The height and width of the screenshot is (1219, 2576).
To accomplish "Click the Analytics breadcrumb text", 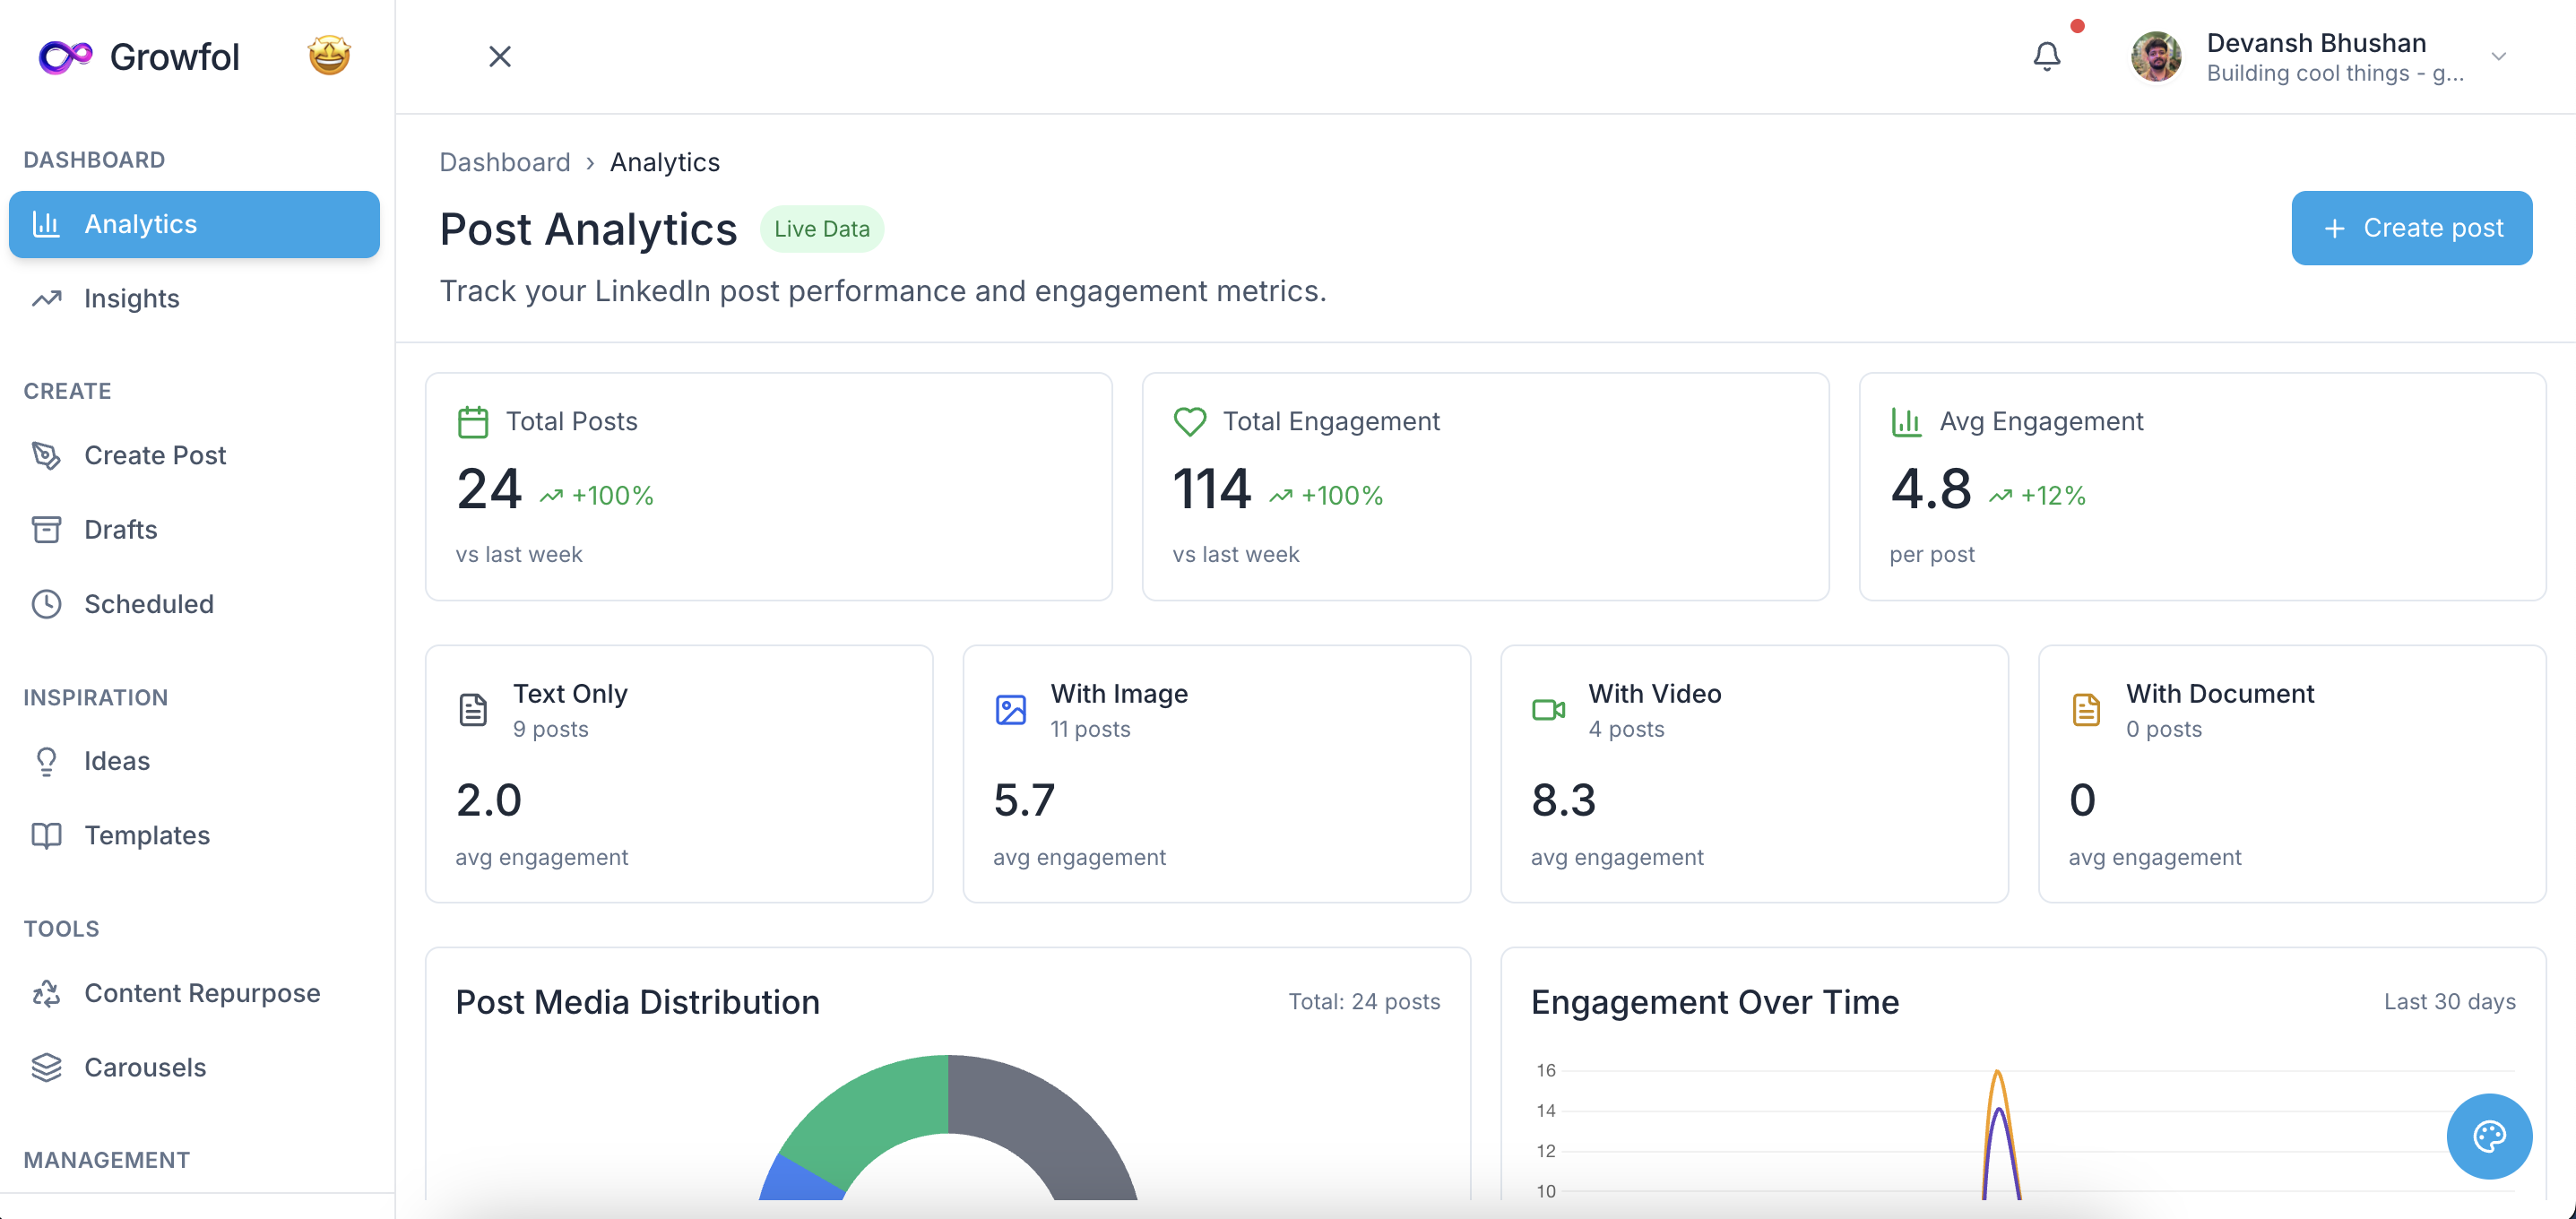I will [665, 162].
